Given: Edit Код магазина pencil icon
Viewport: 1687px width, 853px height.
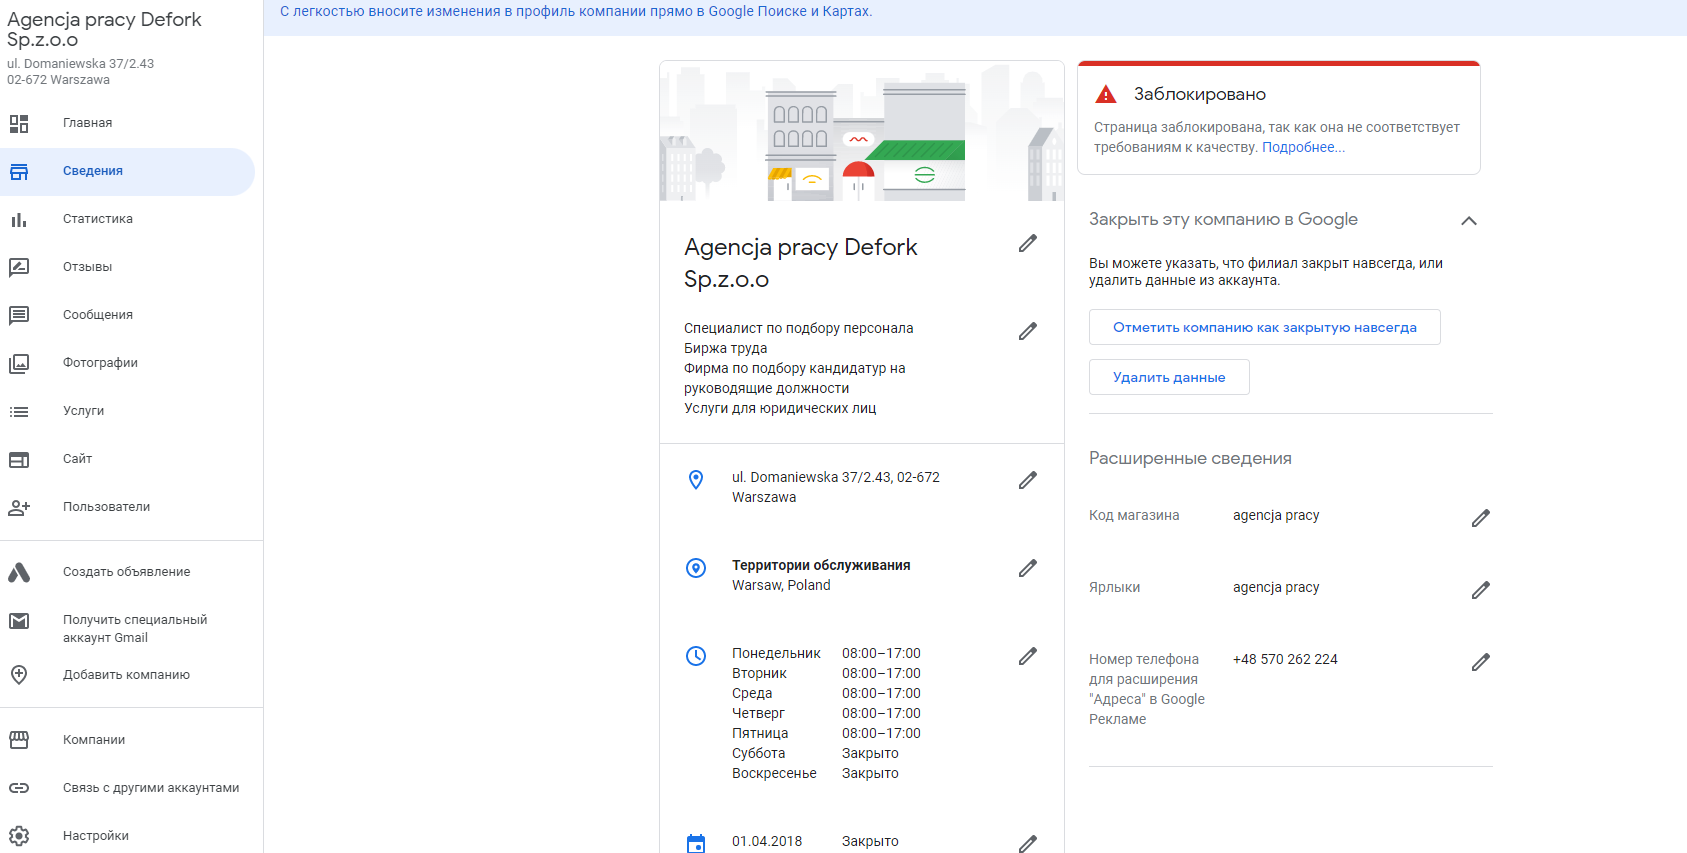Looking at the screenshot, I should click(x=1481, y=518).
